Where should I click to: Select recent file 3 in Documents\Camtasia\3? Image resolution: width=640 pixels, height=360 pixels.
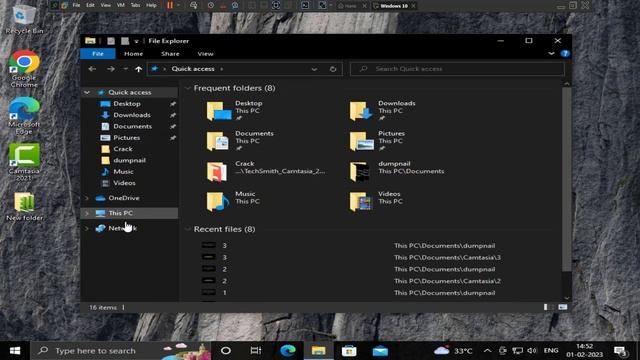pos(351,258)
